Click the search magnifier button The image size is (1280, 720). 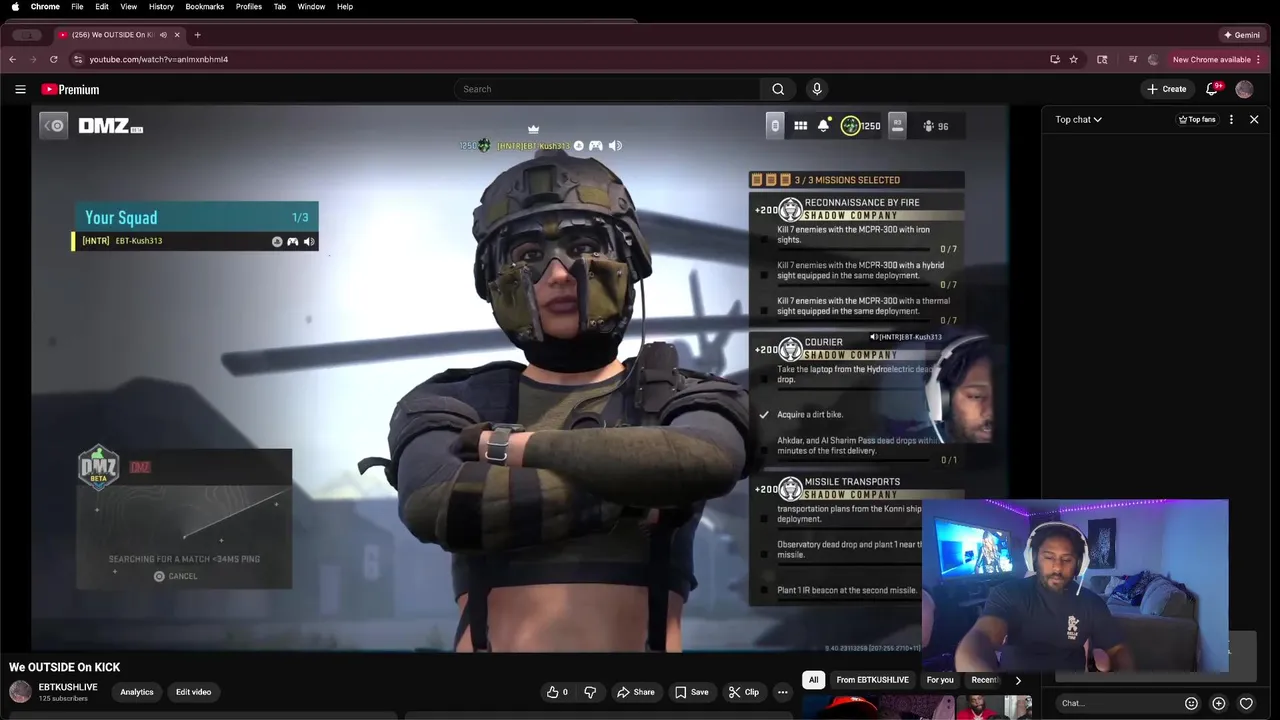(778, 89)
